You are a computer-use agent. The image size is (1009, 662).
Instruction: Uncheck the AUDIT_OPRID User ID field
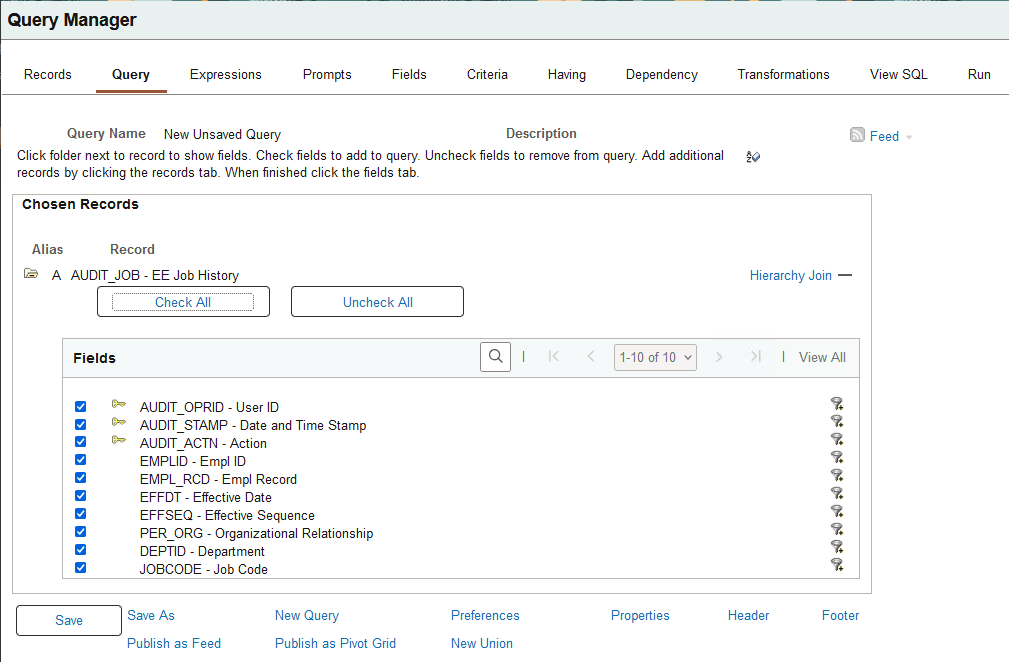[80, 405]
